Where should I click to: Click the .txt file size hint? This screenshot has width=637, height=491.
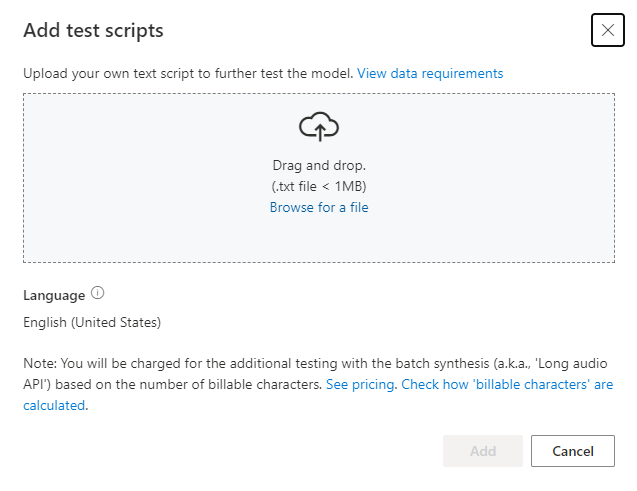coord(319,187)
